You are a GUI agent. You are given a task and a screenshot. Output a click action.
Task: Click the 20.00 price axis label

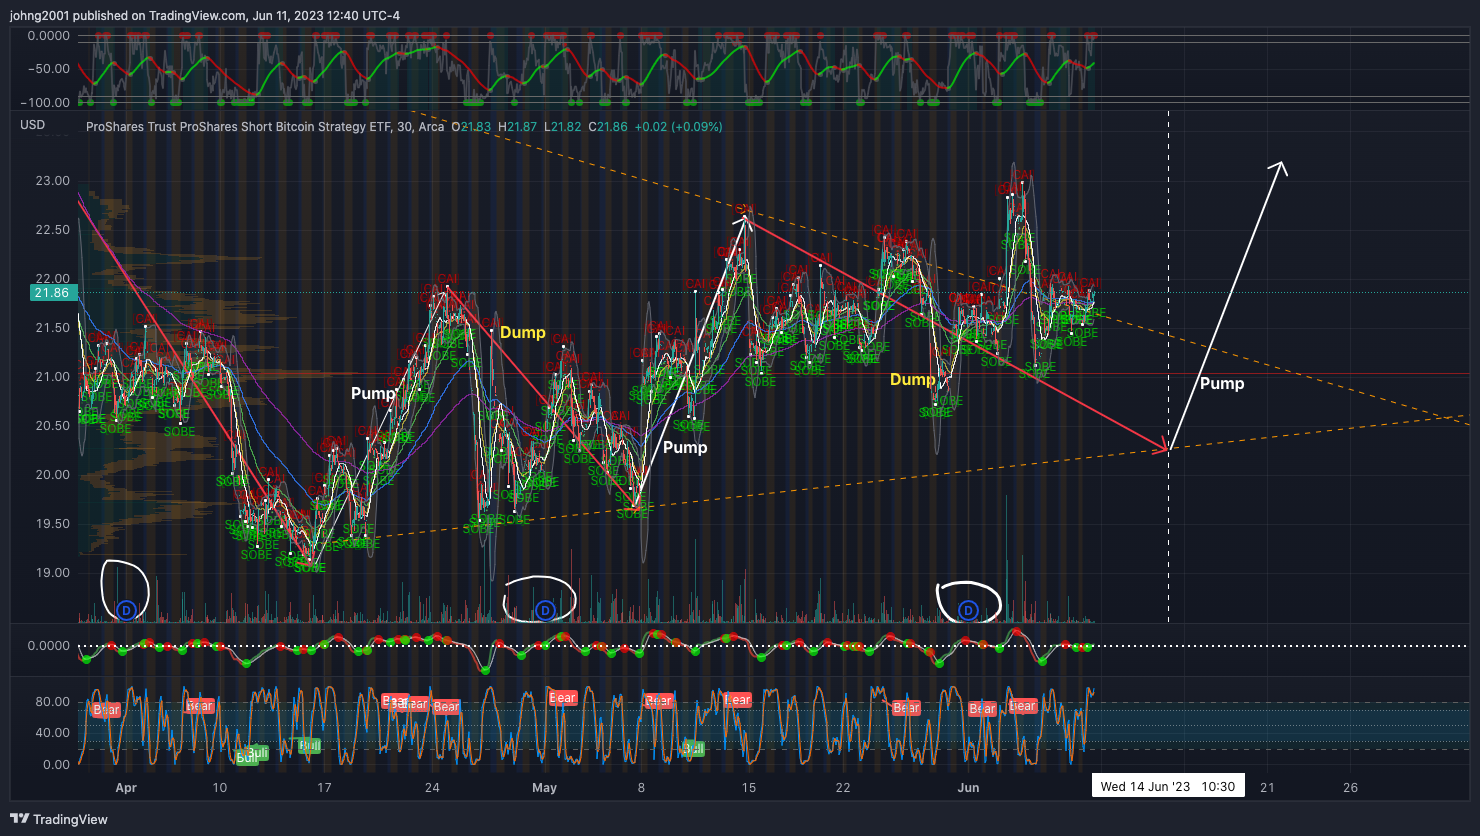pos(53,475)
